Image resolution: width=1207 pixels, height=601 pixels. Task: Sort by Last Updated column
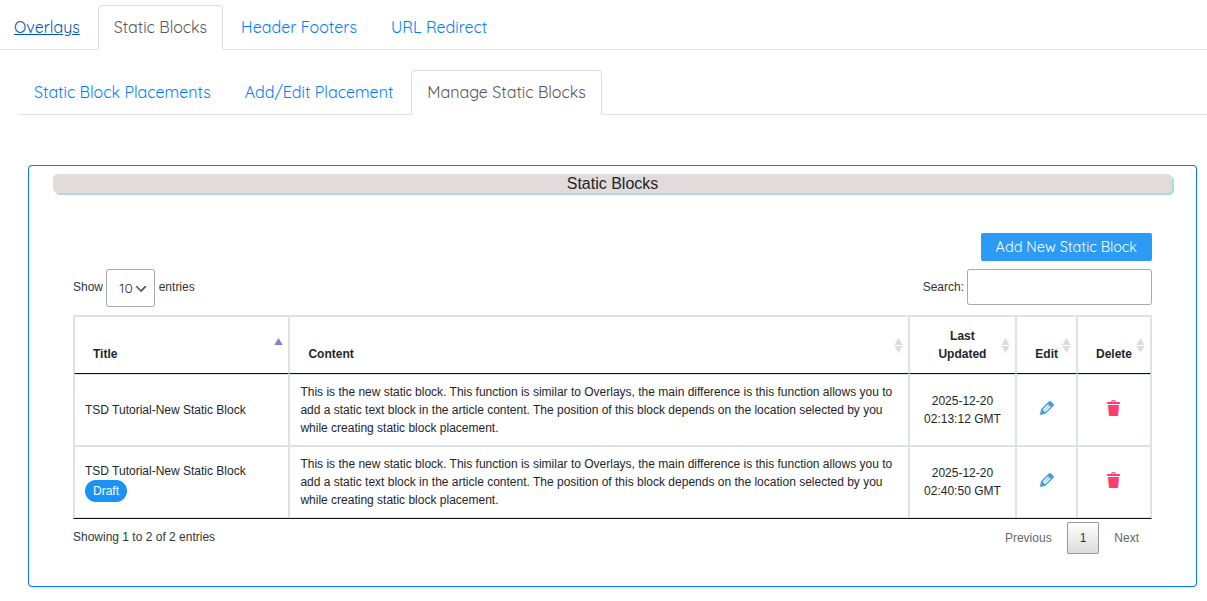coord(962,345)
